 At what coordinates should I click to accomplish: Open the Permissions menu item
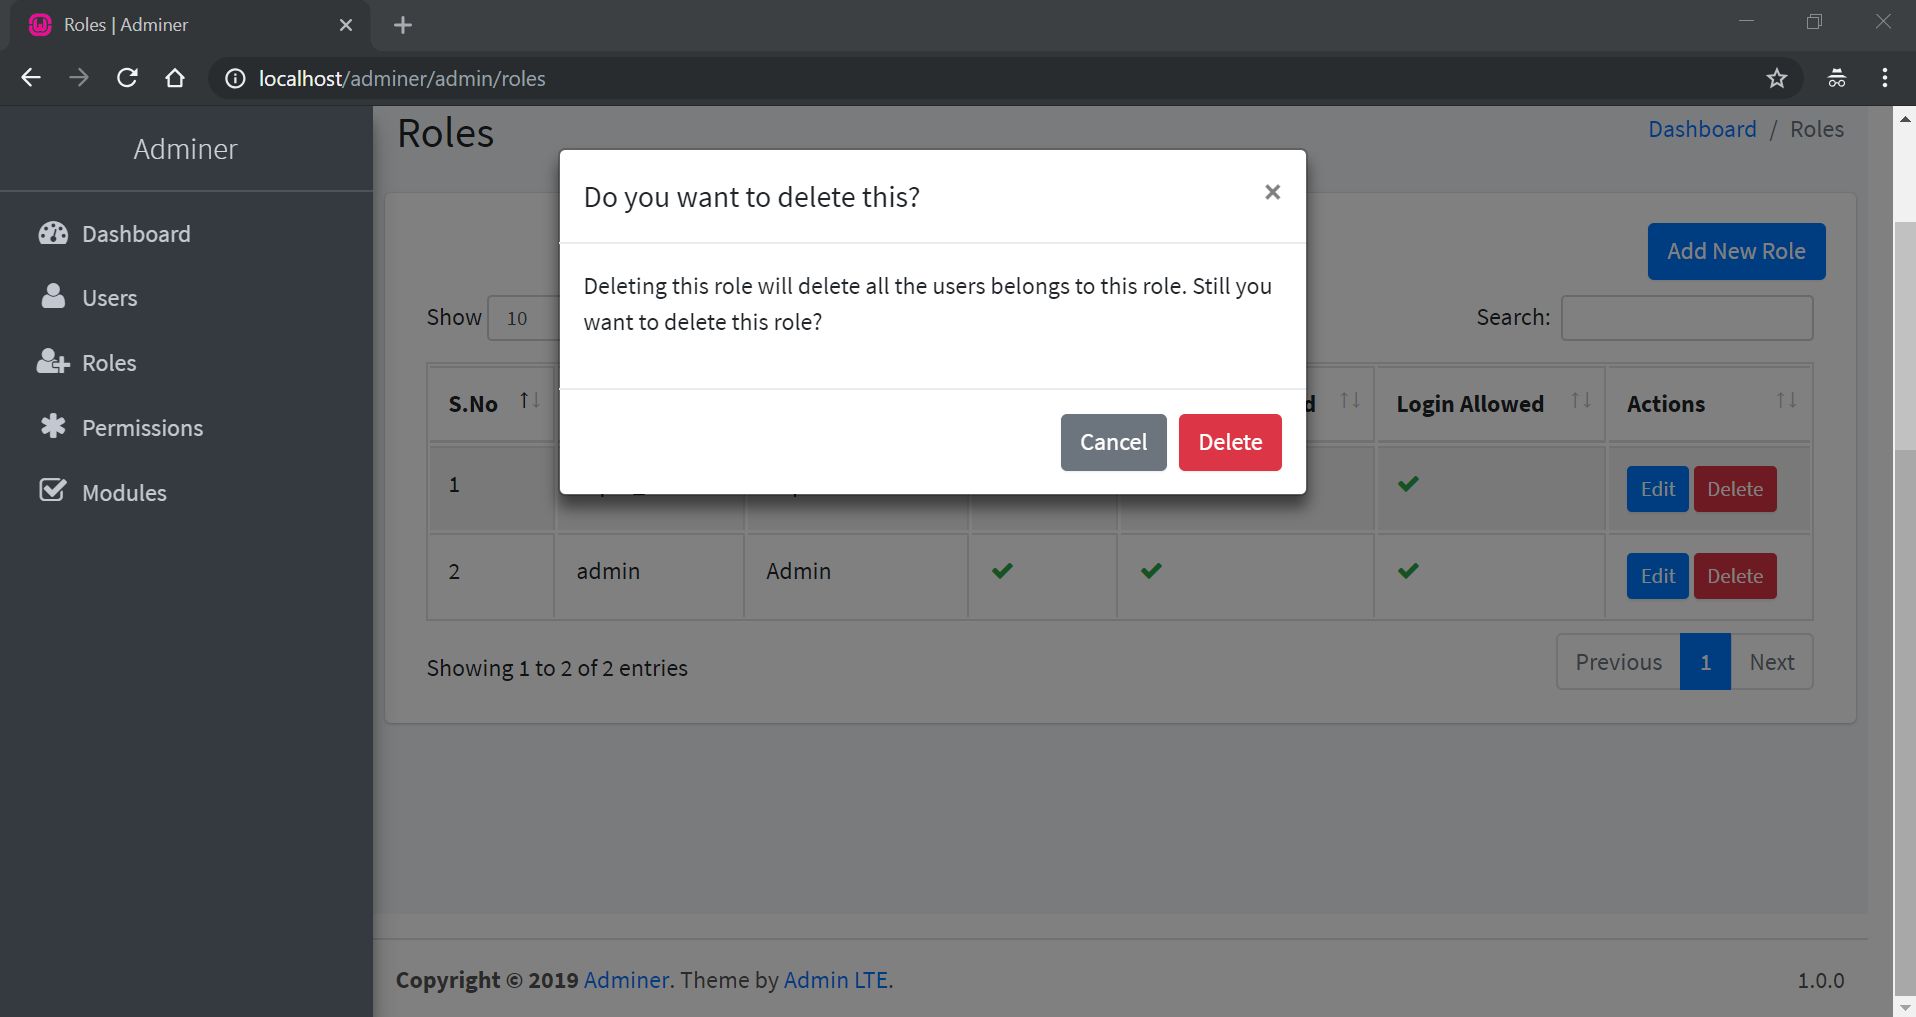click(x=142, y=428)
